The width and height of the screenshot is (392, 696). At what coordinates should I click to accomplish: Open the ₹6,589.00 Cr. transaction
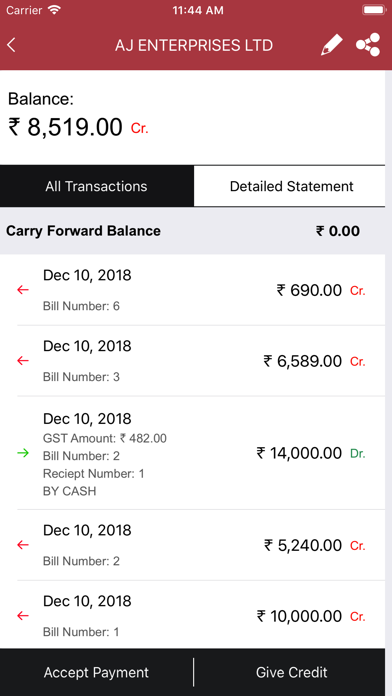pyautogui.click(x=193, y=361)
